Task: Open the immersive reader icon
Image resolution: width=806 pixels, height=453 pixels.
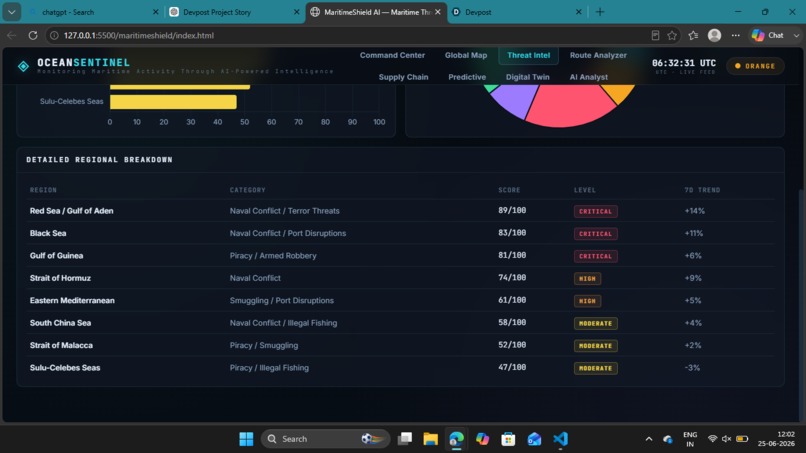Action: click(655, 35)
